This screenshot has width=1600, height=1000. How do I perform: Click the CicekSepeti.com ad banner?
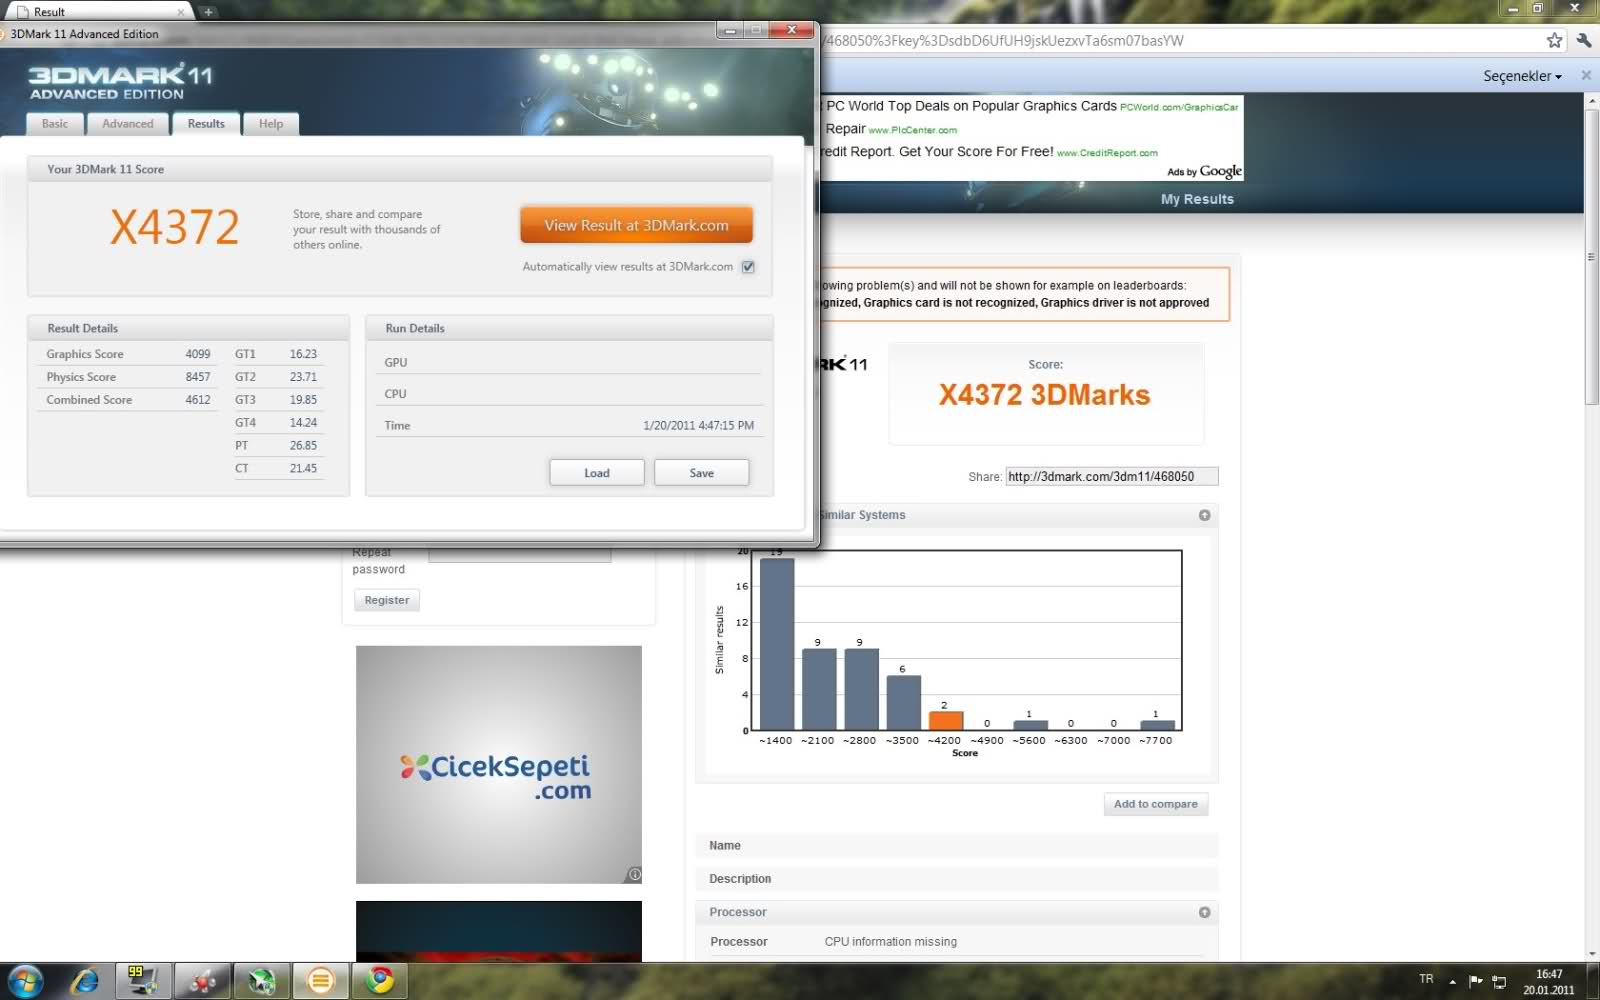(499, 765)
